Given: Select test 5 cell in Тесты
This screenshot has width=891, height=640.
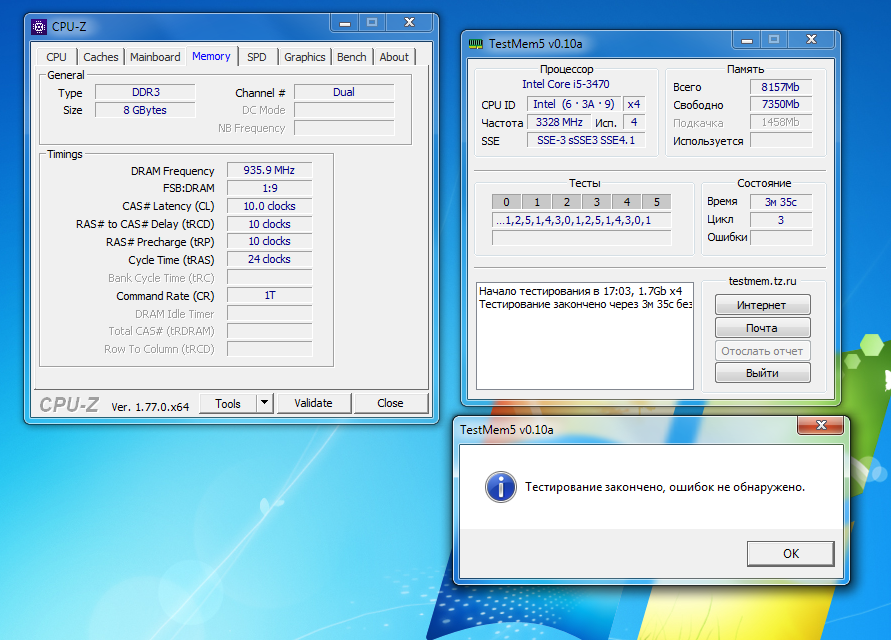Looking at the screenshot, I should tap(656, 202).
